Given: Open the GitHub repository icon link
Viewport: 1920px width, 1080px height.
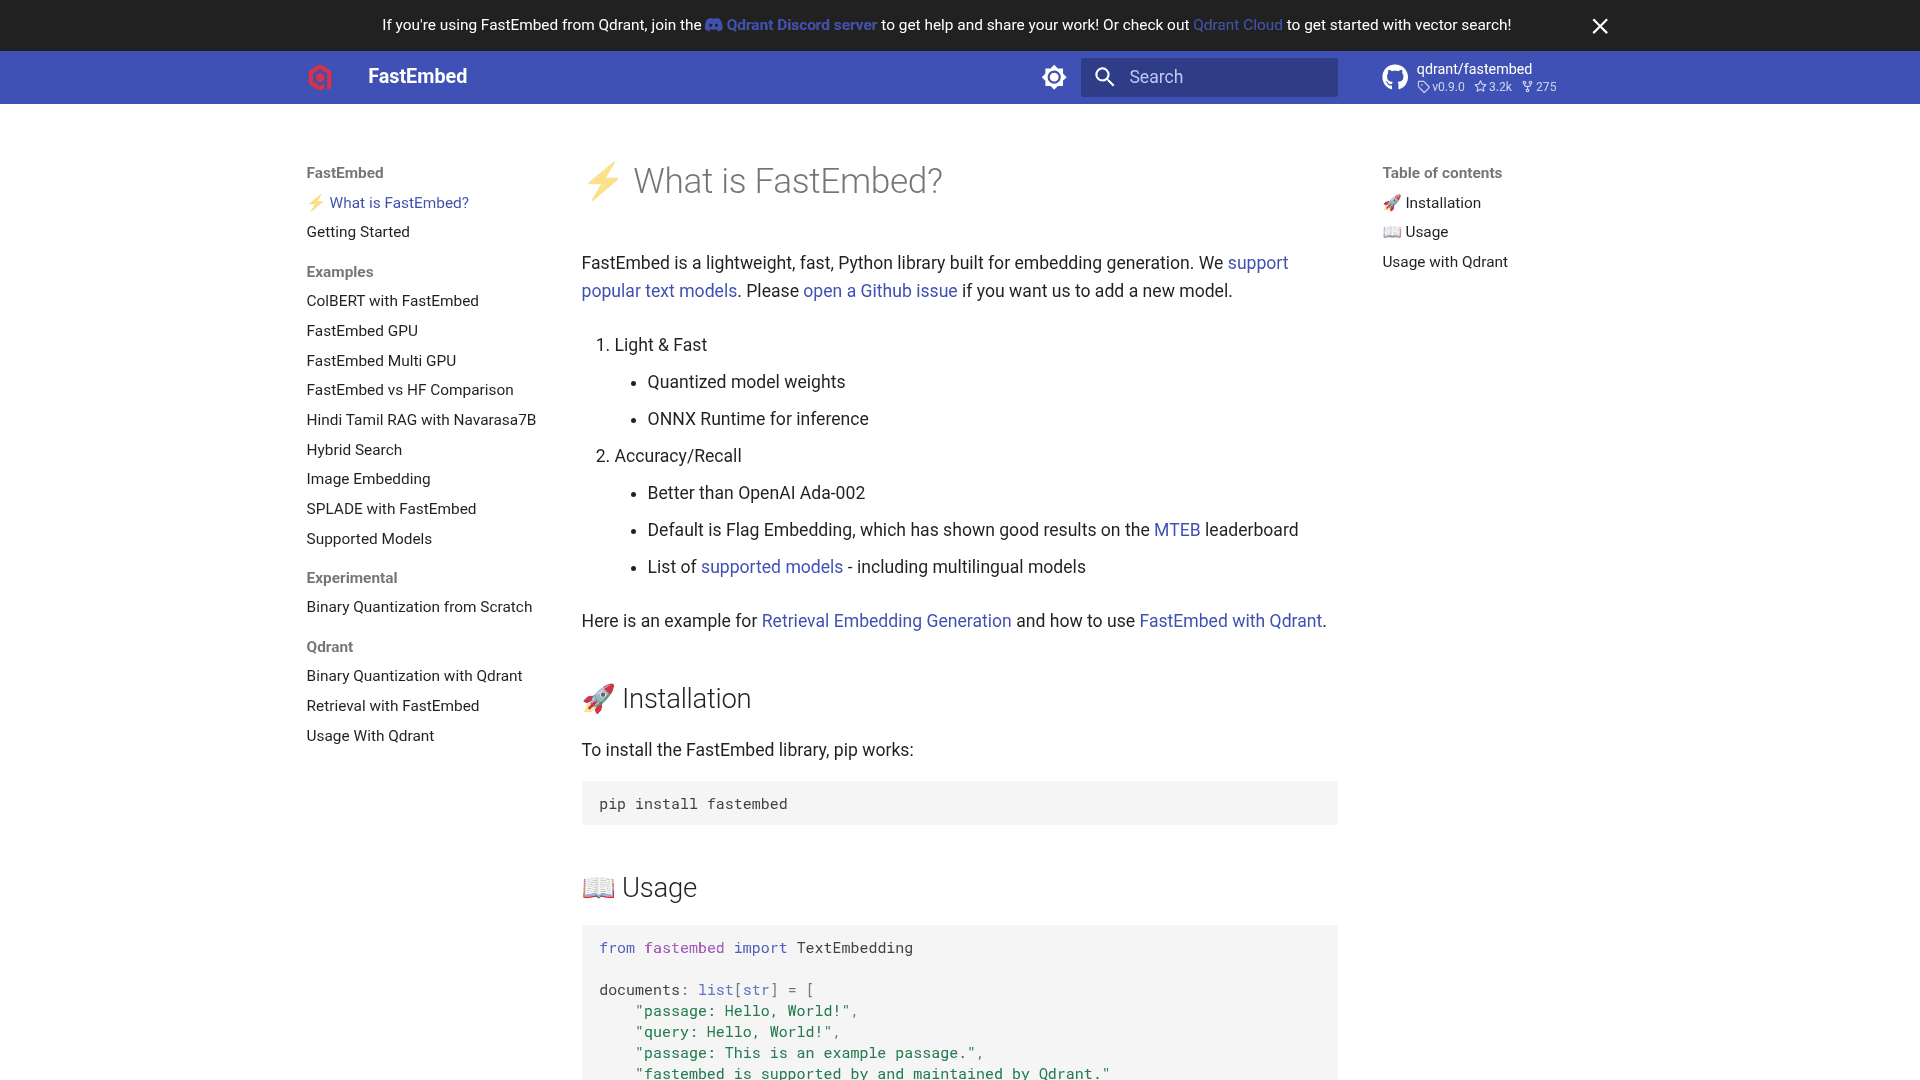Looking at the screenshot, I should pos(1395,77).
